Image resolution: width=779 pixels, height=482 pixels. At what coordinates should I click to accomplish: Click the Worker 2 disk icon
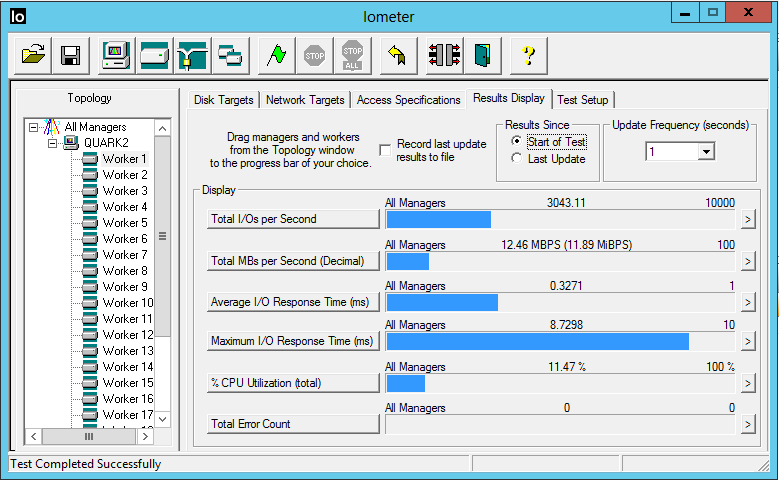click(90, 175)
